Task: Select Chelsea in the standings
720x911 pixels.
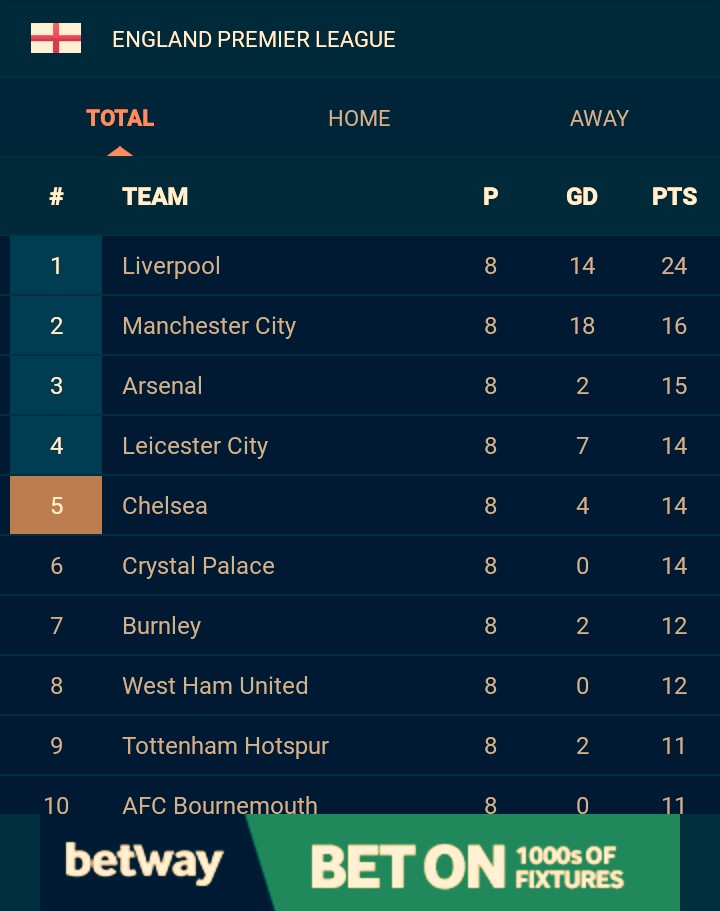Action: (165, 506)
